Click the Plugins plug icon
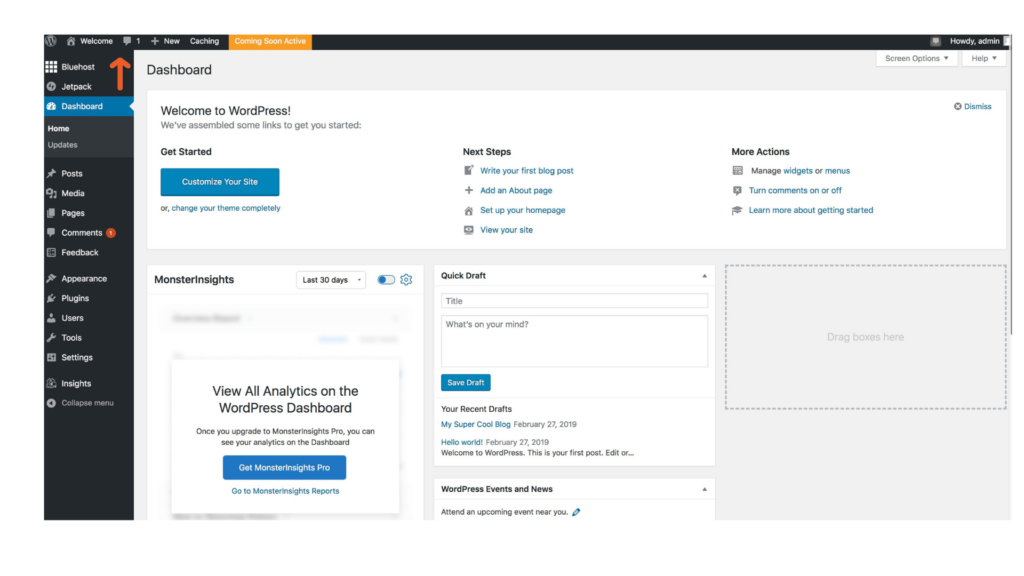The image size is (1024, 576). 51,298
